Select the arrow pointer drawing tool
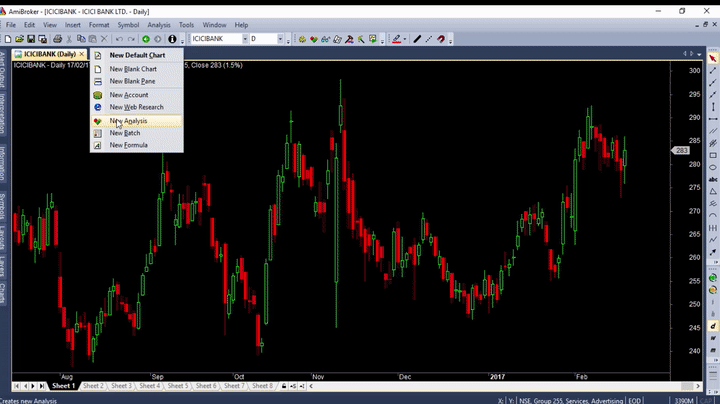 tap(712, 58)
